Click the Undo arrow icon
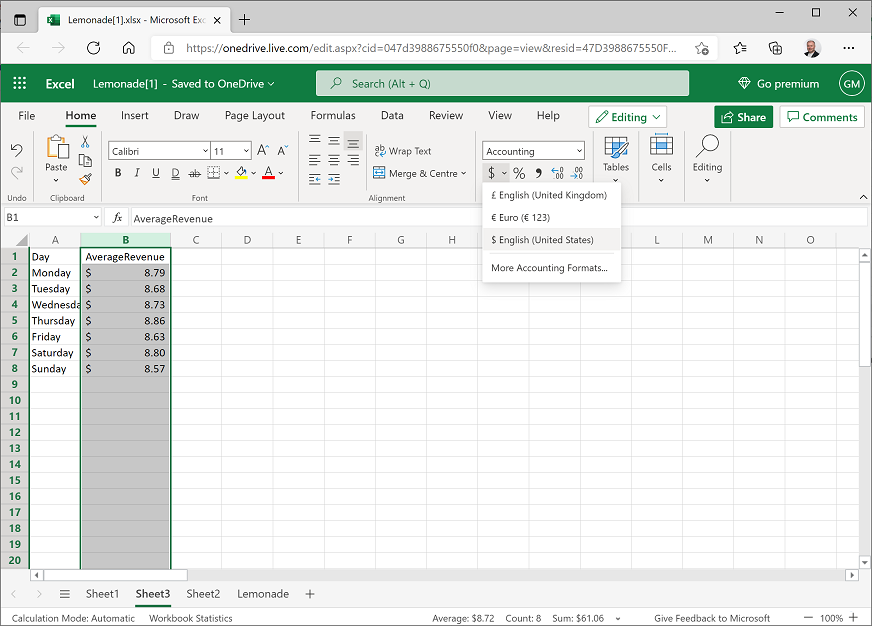 click(16, 150)
